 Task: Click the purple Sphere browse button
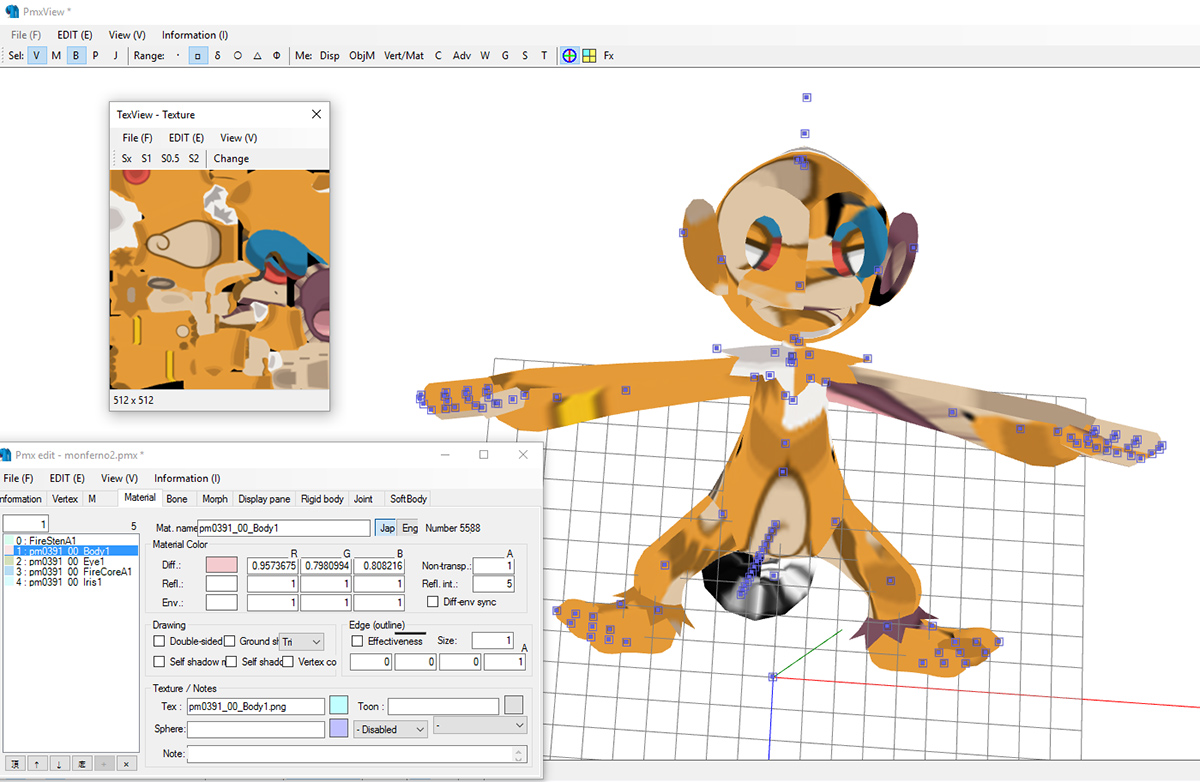point(339,729)
